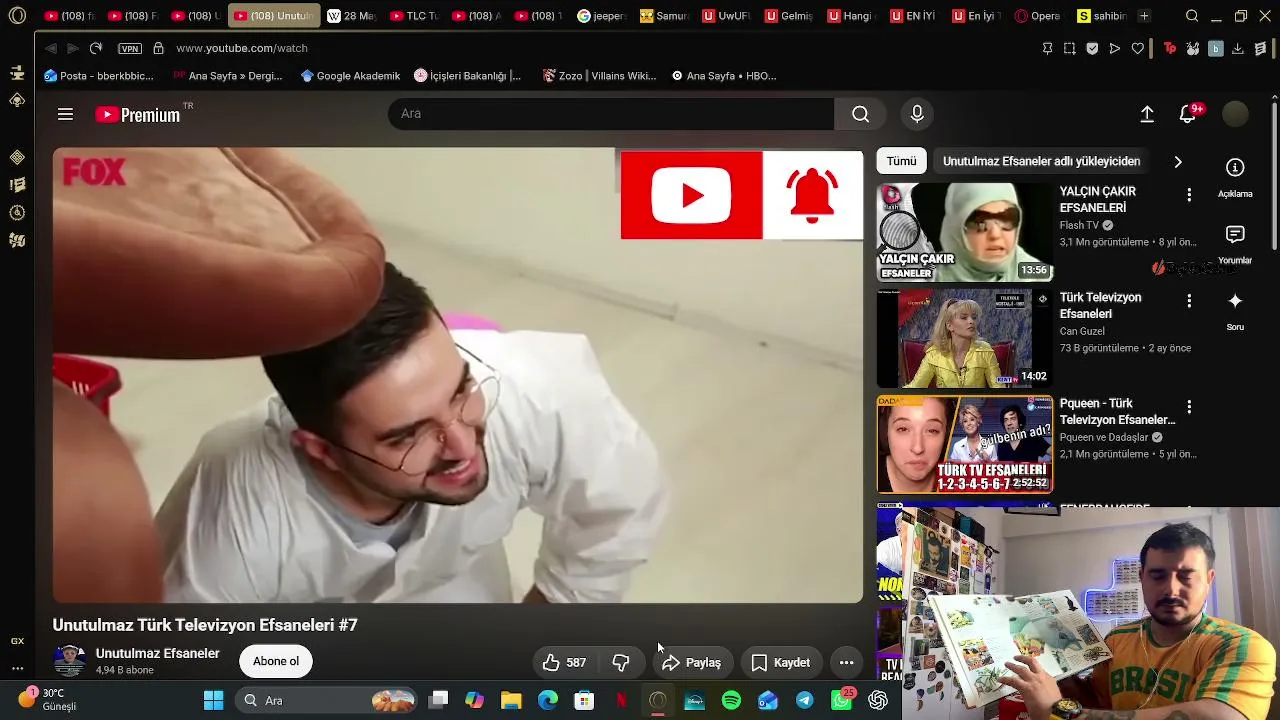Open the account avatar menu
This screenshot has width=1280, height=720.
[x=1235, y=114]
